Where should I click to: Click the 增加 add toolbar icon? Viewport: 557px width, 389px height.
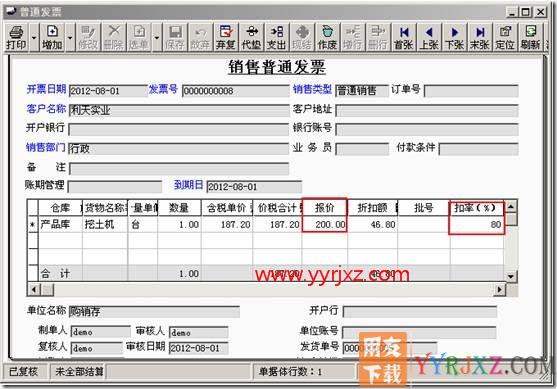coord(52,38)
